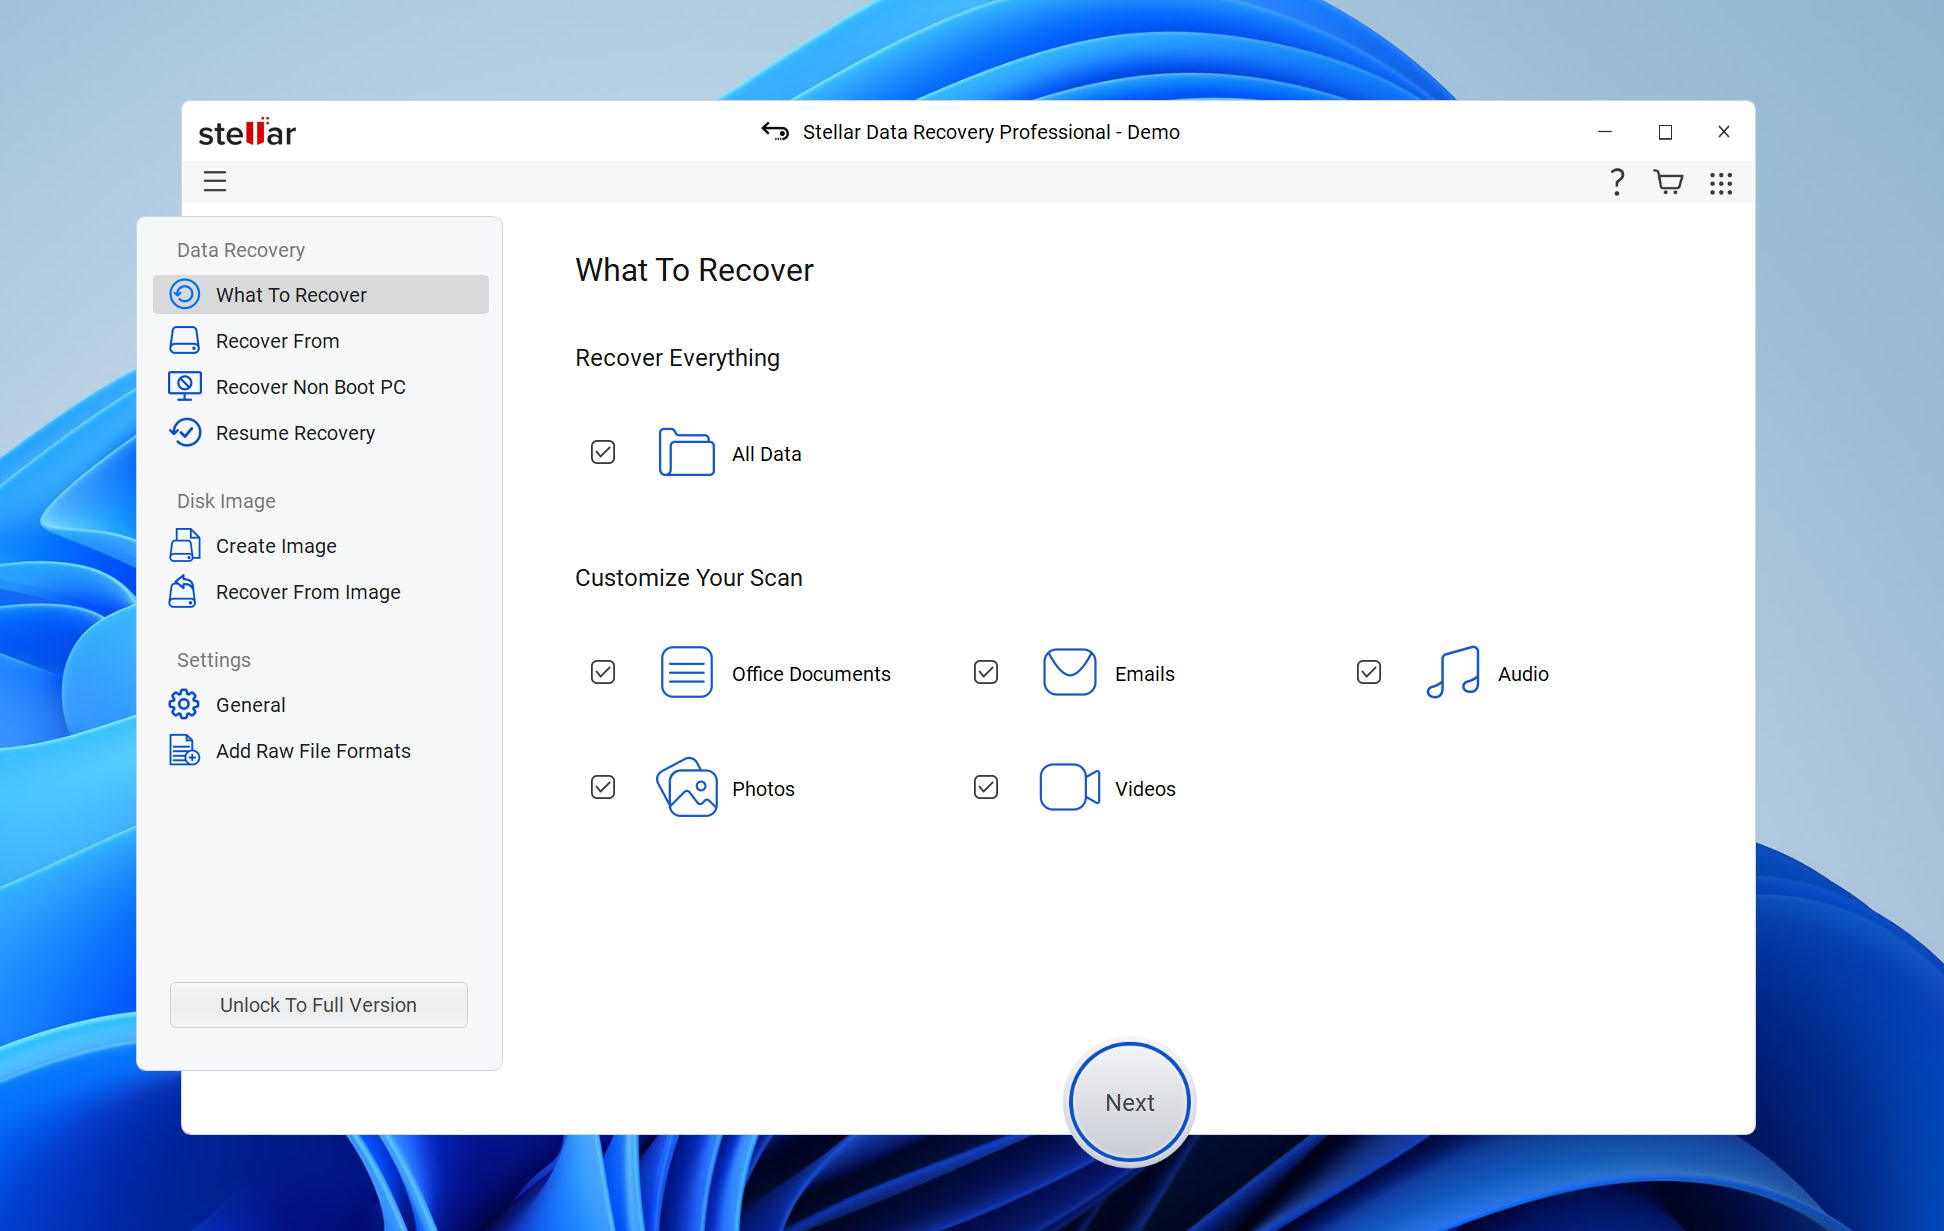1944x1231 pixels.
Task: Minimize the Stellar window
Action: [1605, 131]
